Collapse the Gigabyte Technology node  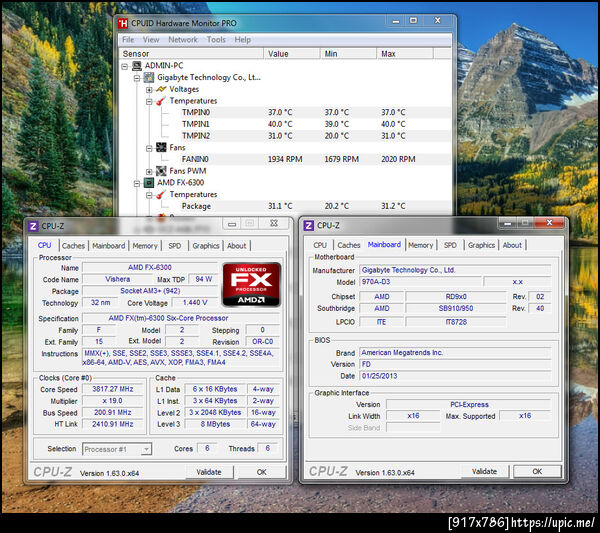(x=137, y=78)
